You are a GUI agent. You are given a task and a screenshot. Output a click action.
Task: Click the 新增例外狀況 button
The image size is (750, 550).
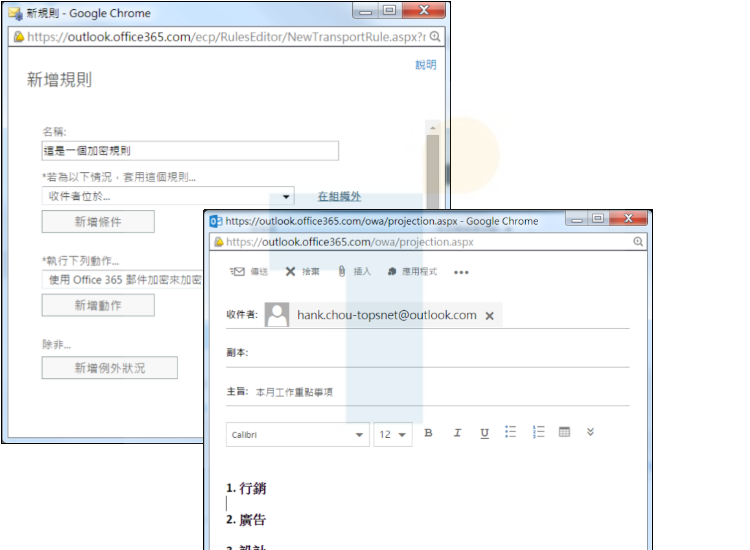pyautogui.click(x=110, y=368)
